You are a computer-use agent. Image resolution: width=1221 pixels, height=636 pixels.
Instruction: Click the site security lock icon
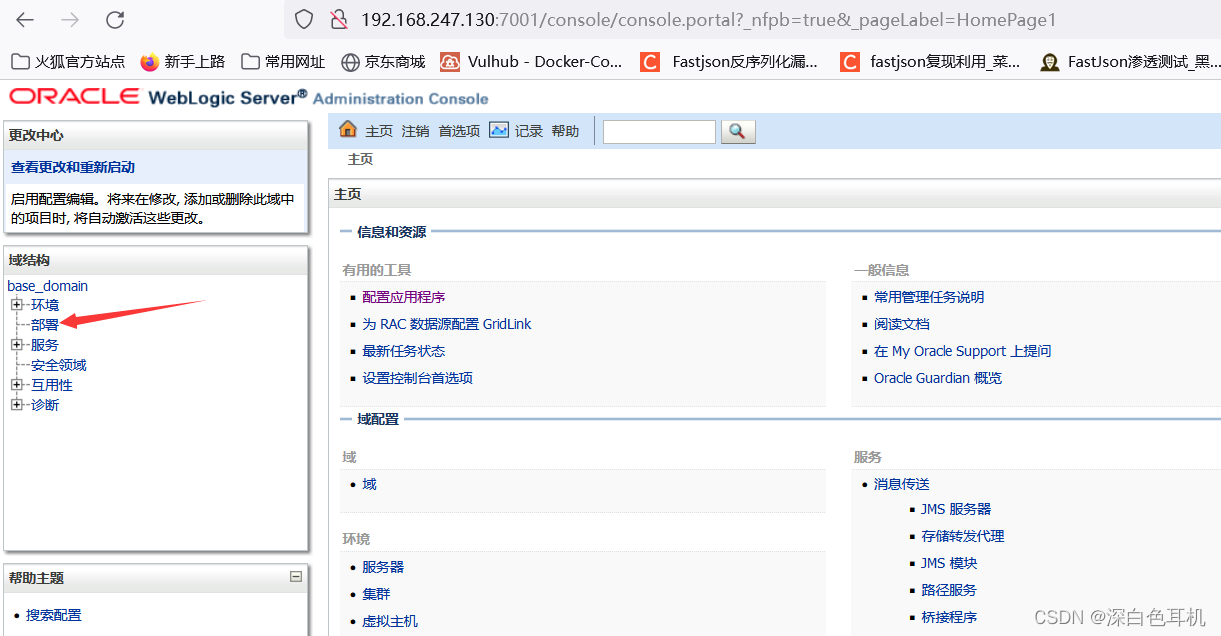pyautogui.click(x=339, y=19)
